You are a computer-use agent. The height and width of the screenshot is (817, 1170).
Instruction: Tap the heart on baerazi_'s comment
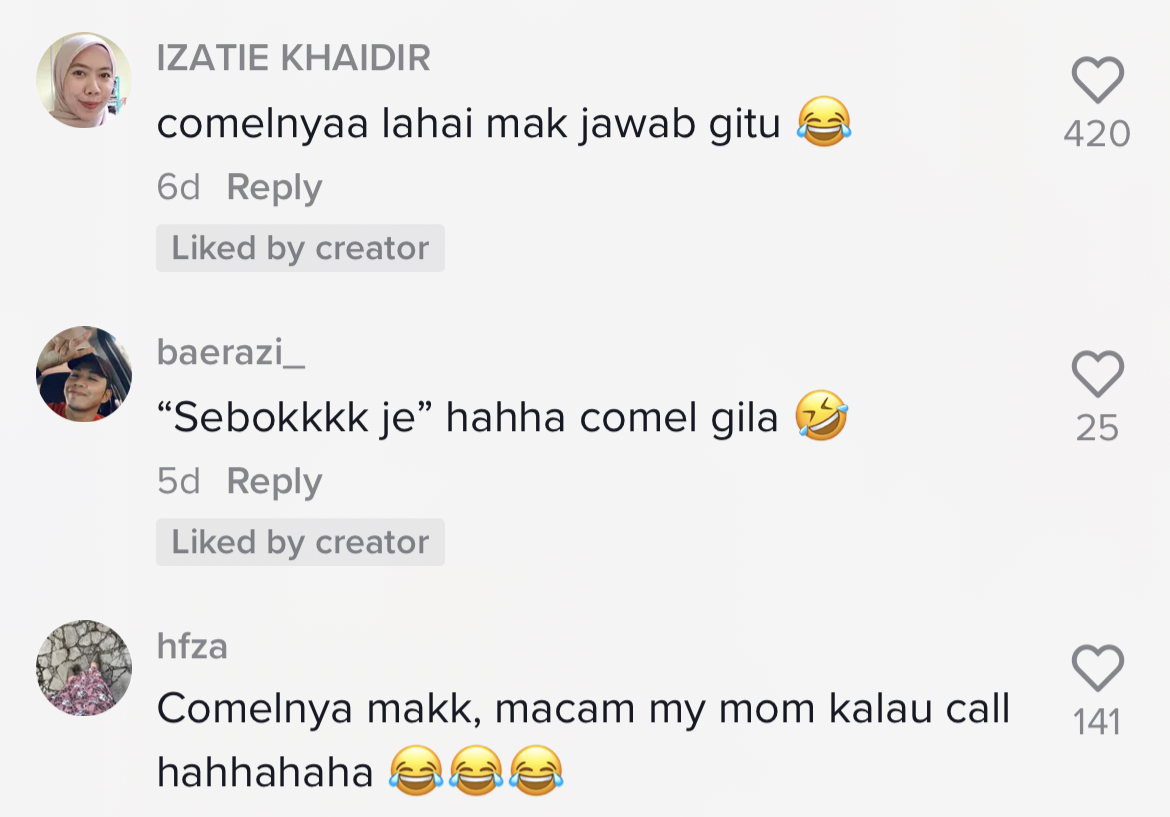1097,374
